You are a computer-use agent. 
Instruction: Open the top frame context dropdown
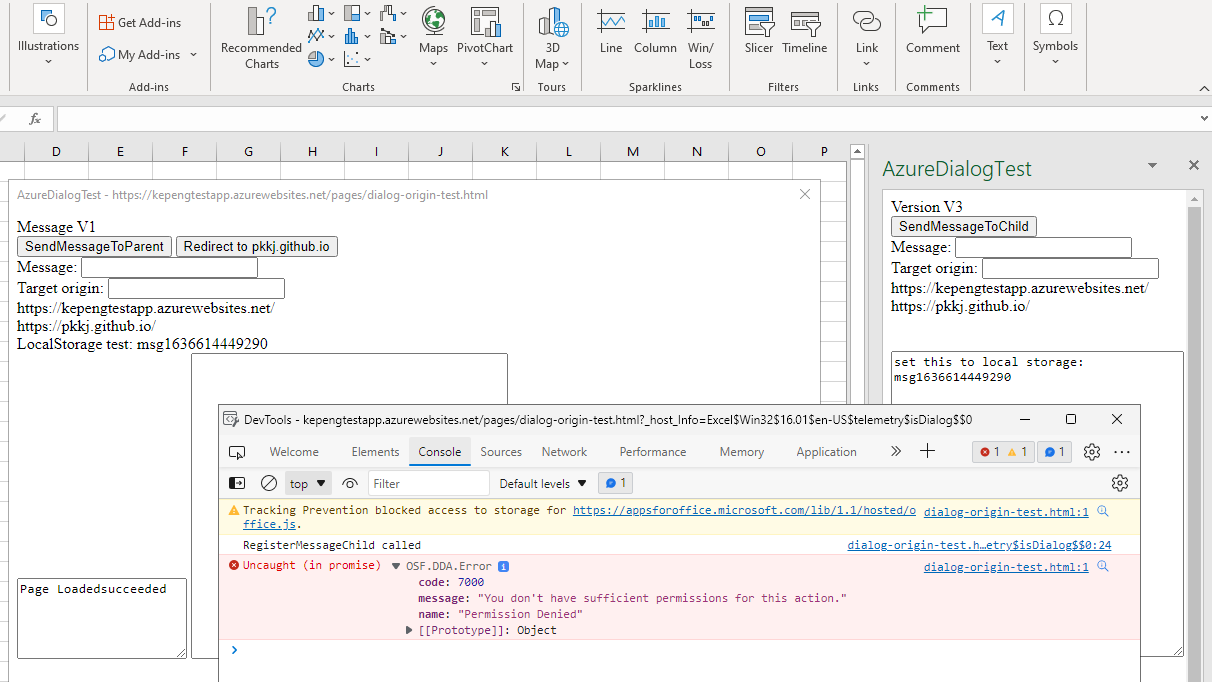(307, 483)
